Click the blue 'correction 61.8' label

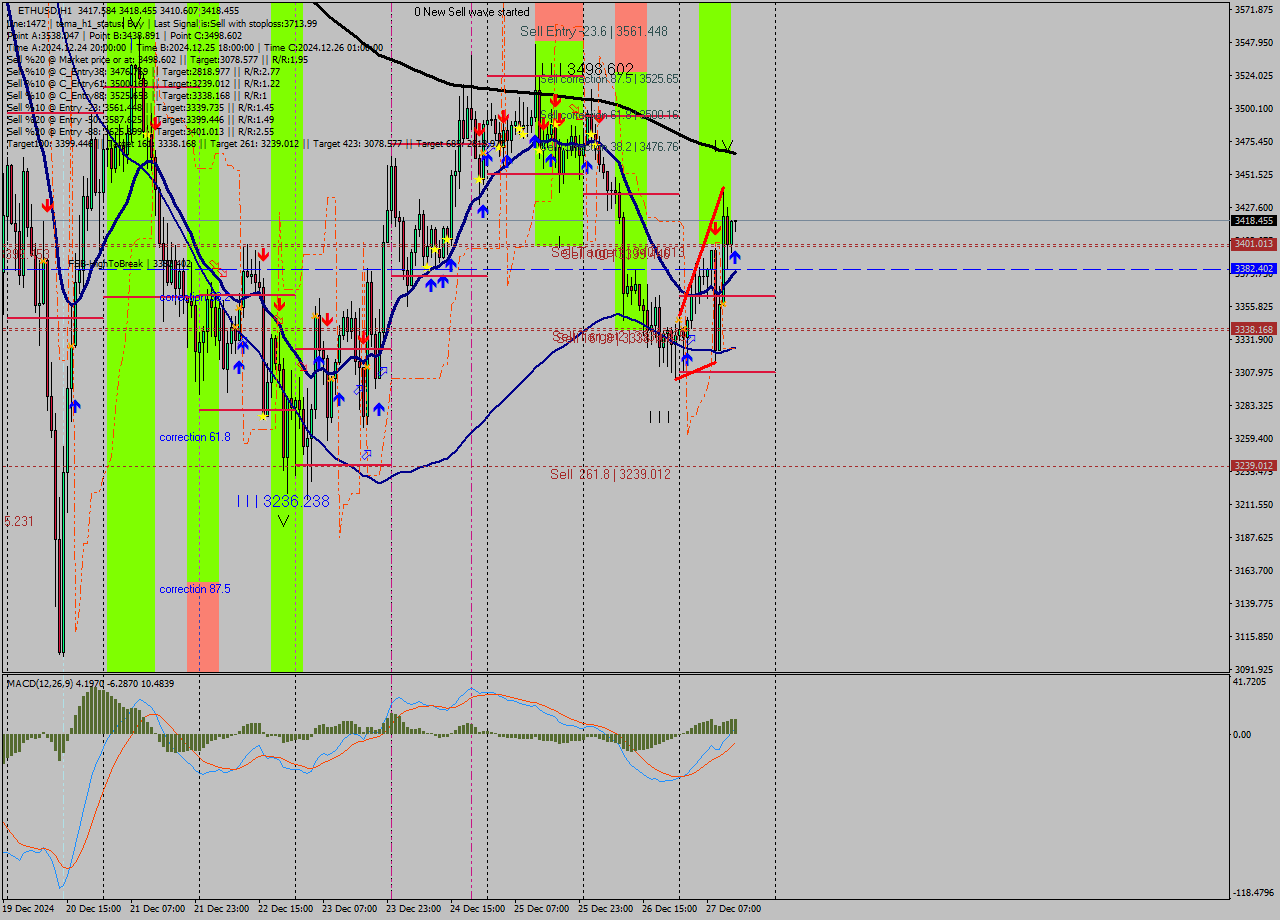tap(195, 437)
